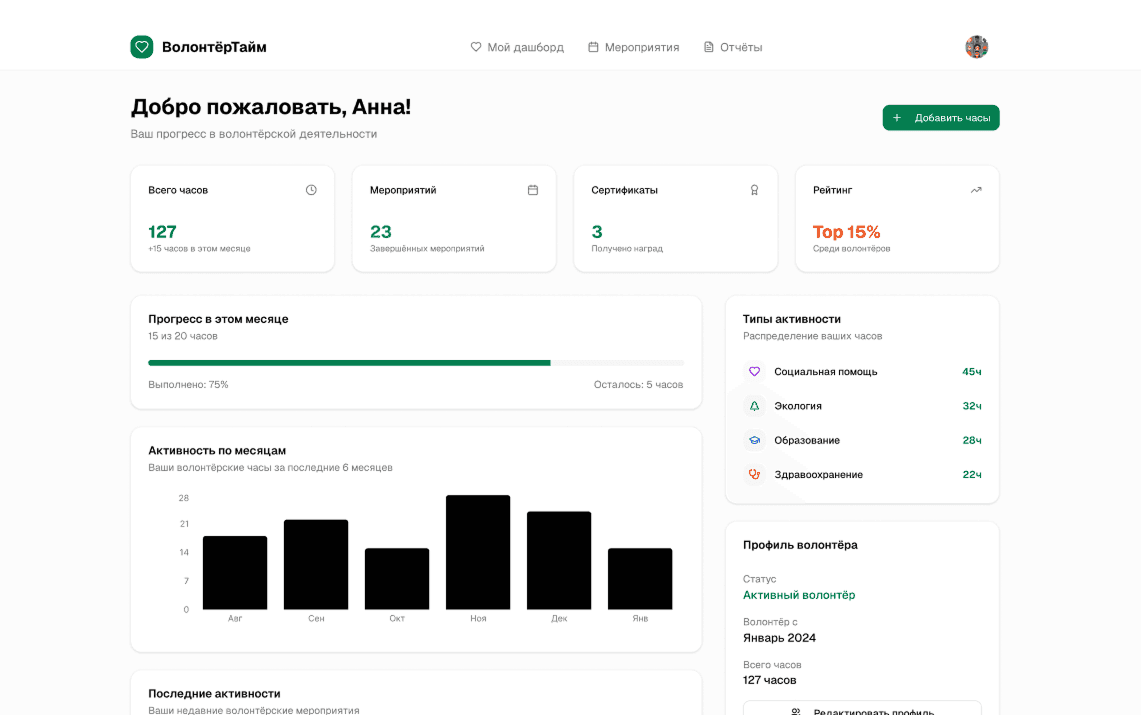Select the Ноя bar in the activity chart

pos(478,552)
